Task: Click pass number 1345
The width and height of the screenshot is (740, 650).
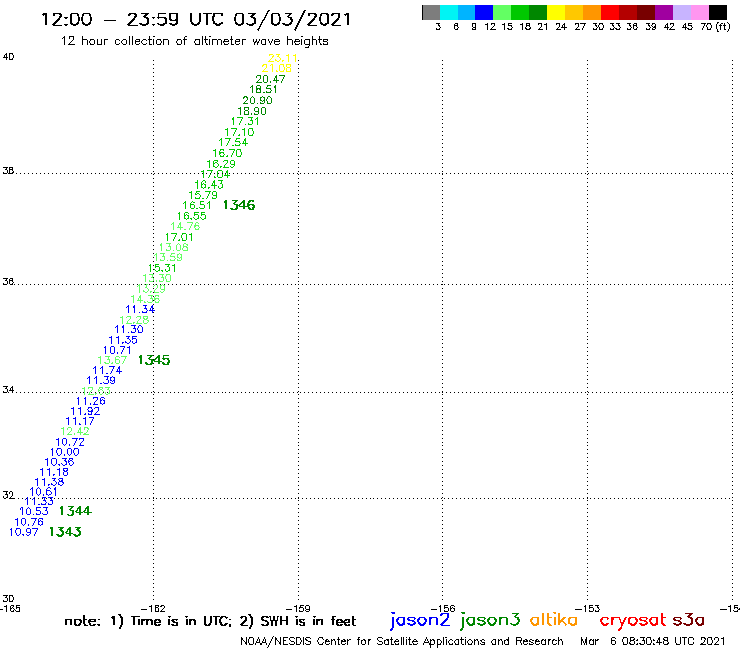Action: point(154,360)
